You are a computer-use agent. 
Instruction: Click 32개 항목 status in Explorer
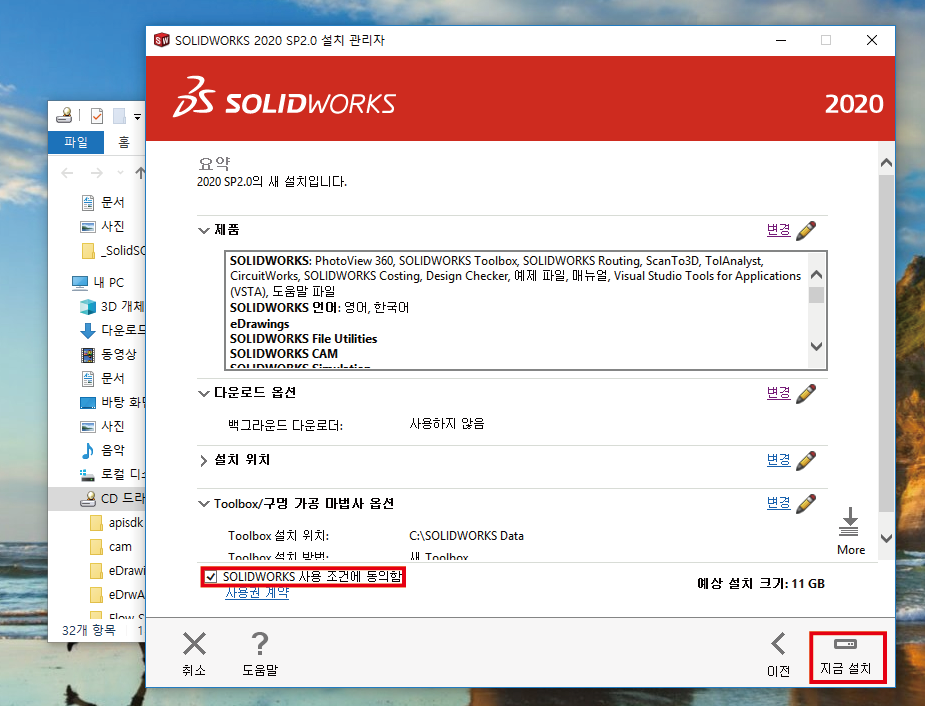pyautogui.click(x=89, y=631)
